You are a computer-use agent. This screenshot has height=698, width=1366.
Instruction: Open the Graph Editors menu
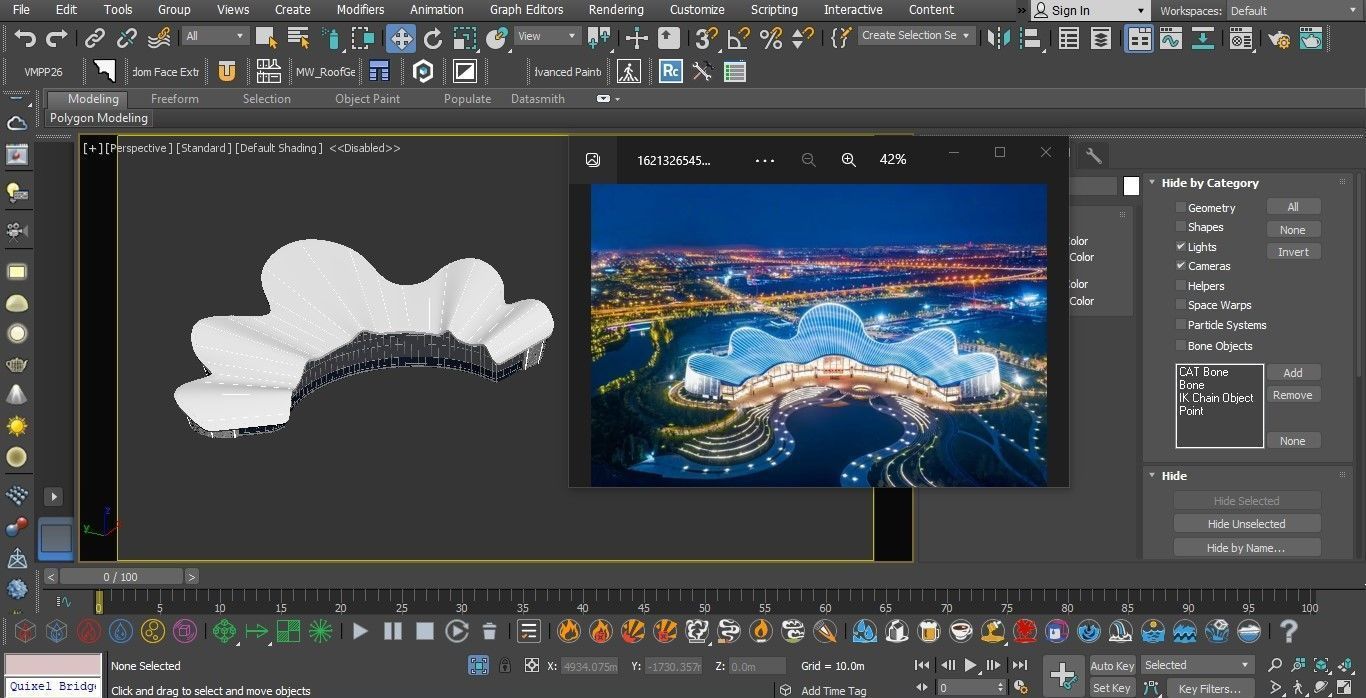coord(526,10)
